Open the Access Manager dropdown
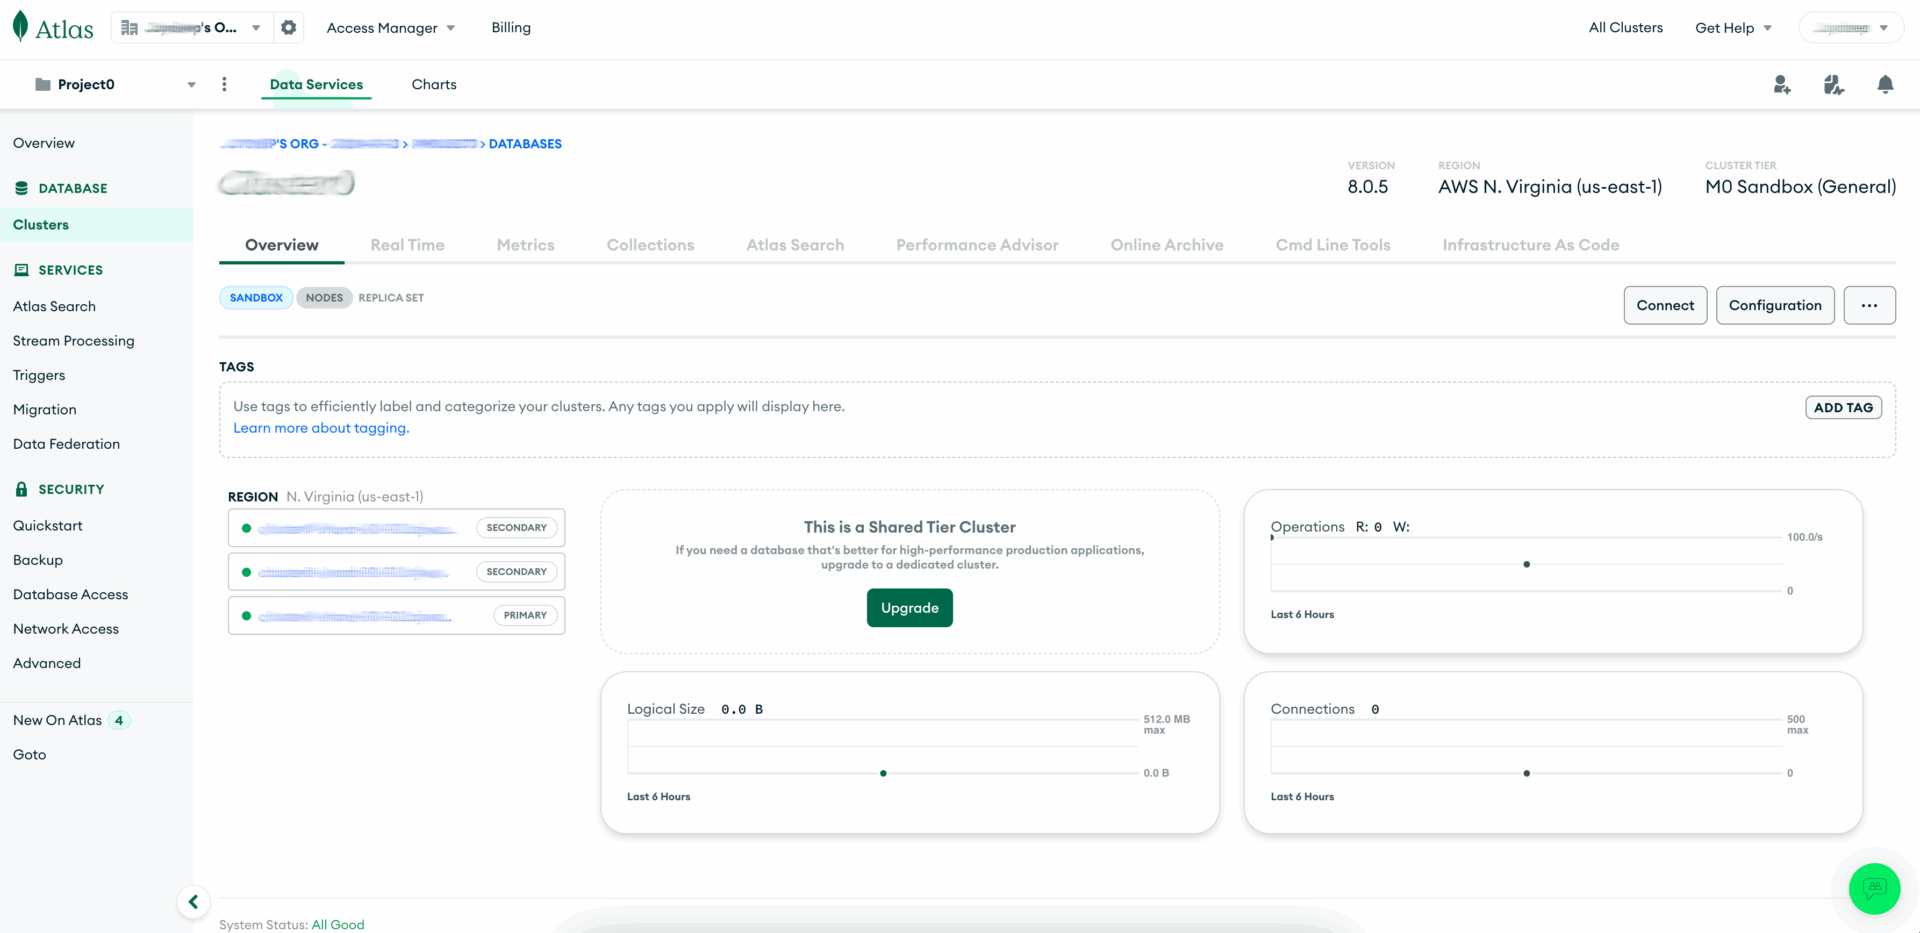The image size is (1920, 933). point(390,28)
